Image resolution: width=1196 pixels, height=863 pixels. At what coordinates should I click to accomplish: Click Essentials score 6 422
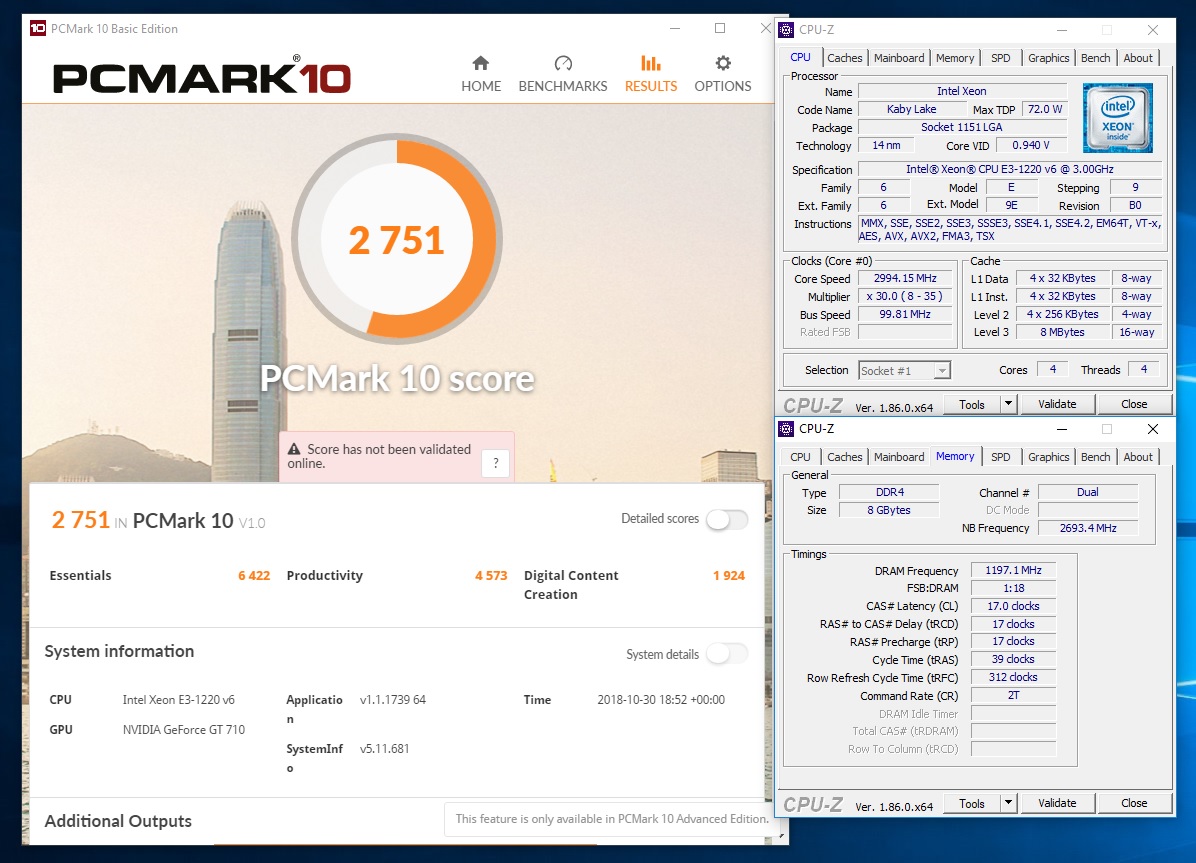[x=254, y=575]
